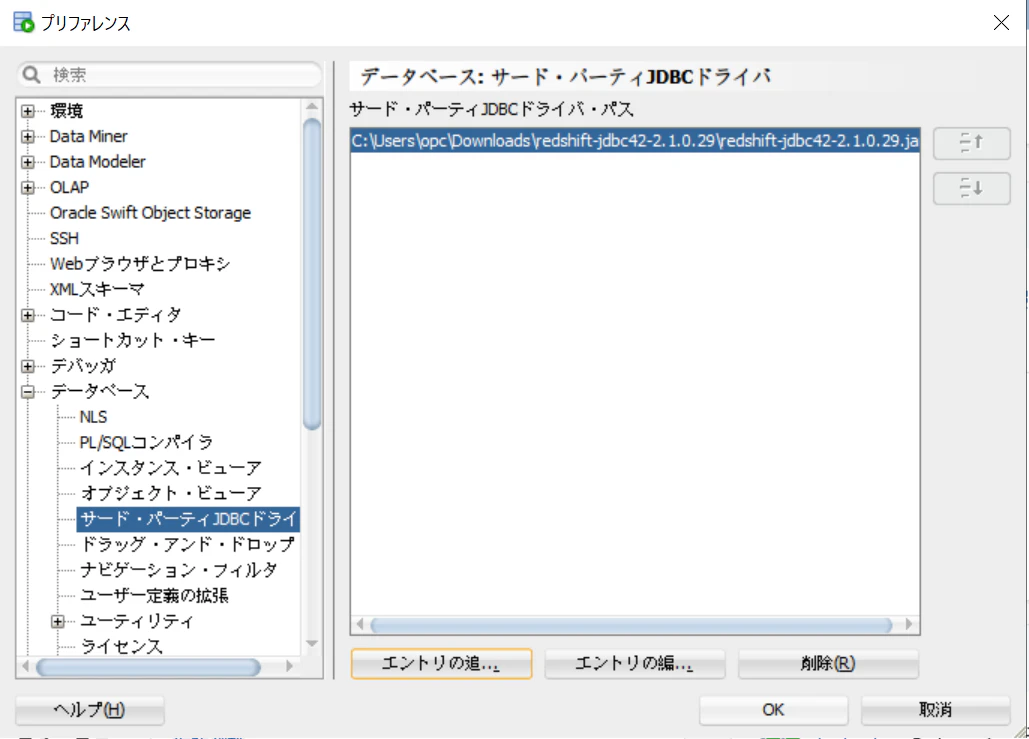The image size is (1029, 739).
Task: Expand the OLAP tree node
Action: click(x=28, y=188)
